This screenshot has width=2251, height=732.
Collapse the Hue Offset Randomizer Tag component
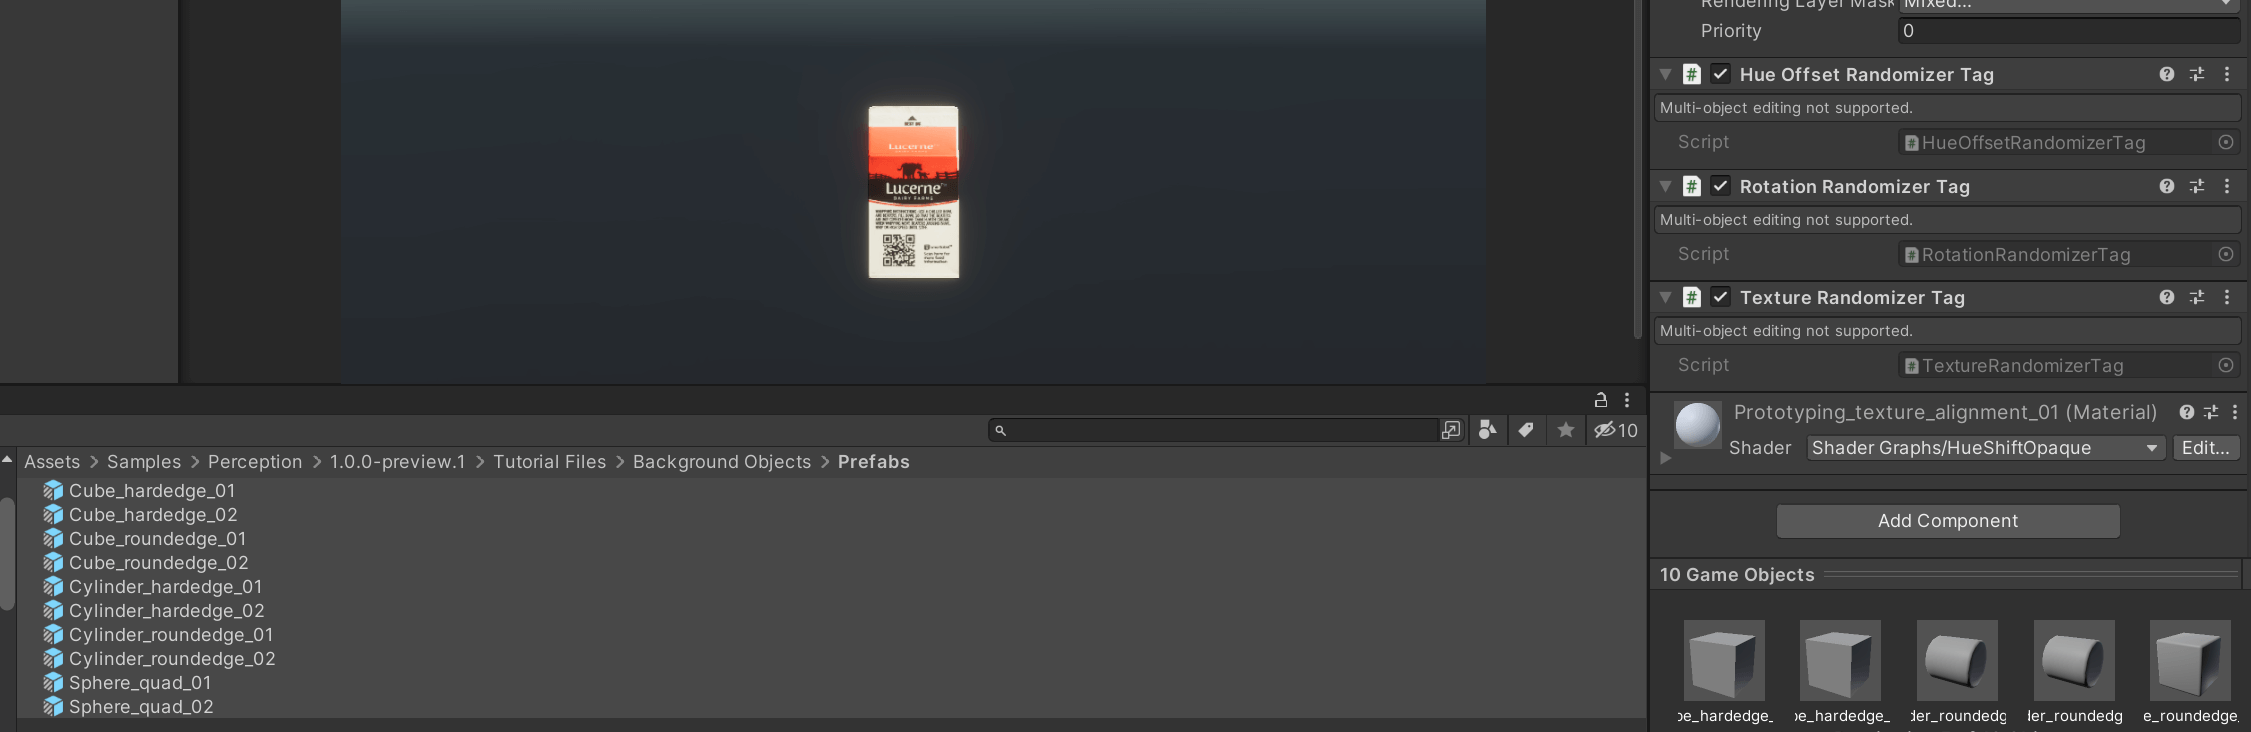(x=1665, y=74)
